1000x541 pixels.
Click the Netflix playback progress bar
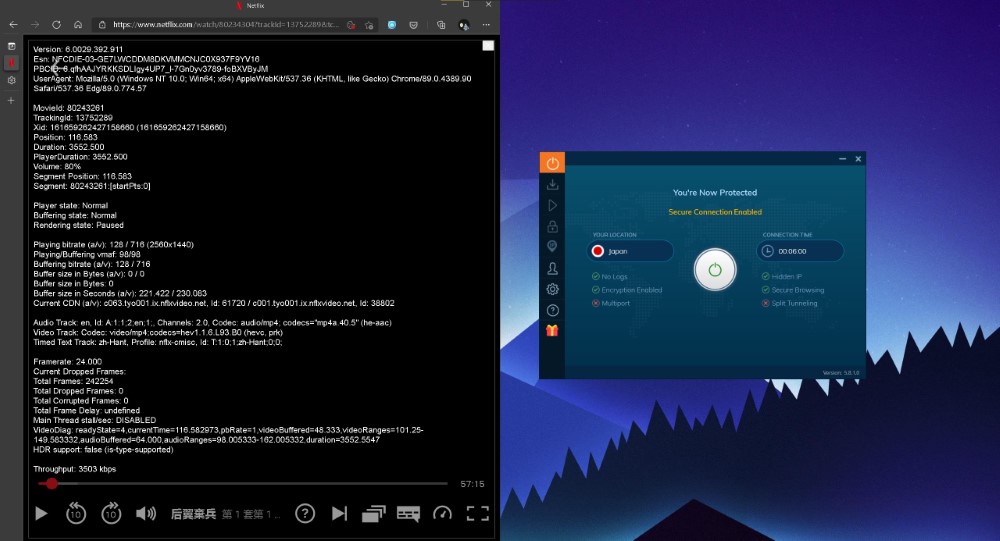pyautogui.click(x=250, y=484)
